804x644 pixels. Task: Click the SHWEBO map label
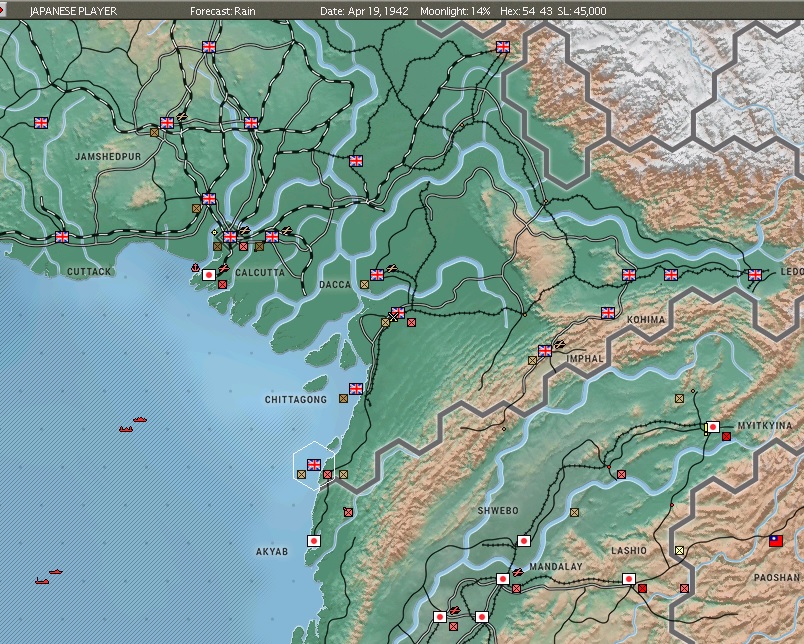coord(498,511)
